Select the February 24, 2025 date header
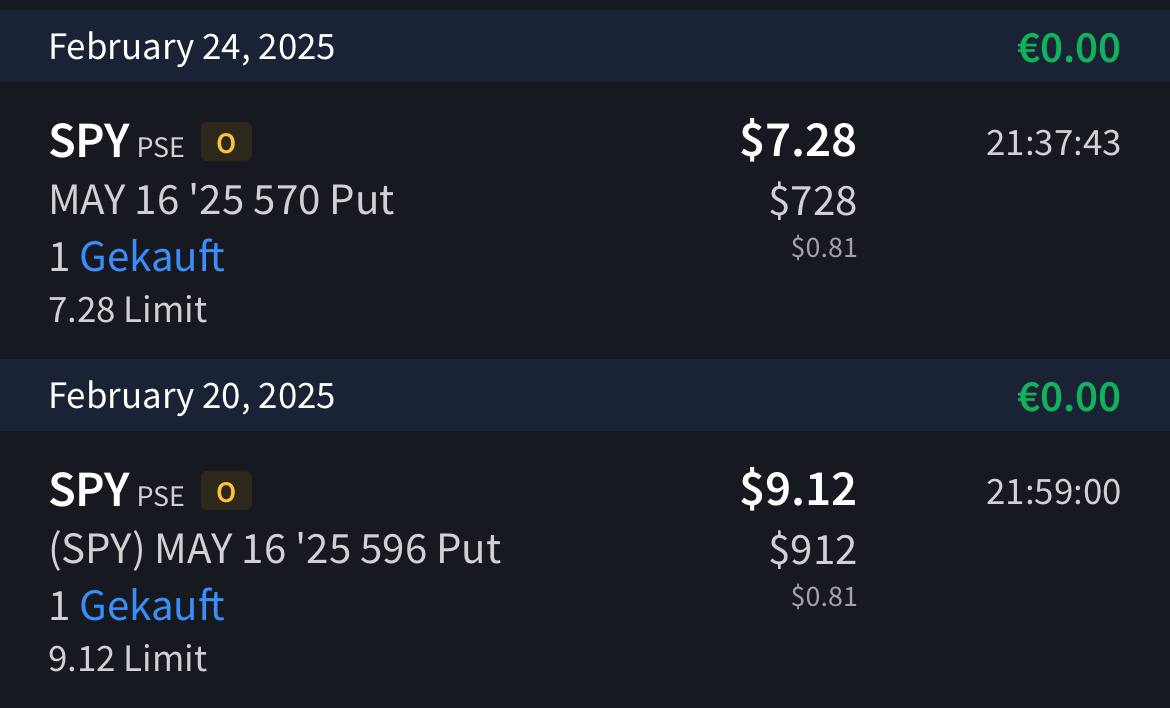This screenshot has width=1170, height=708. (x=192, y=47)
